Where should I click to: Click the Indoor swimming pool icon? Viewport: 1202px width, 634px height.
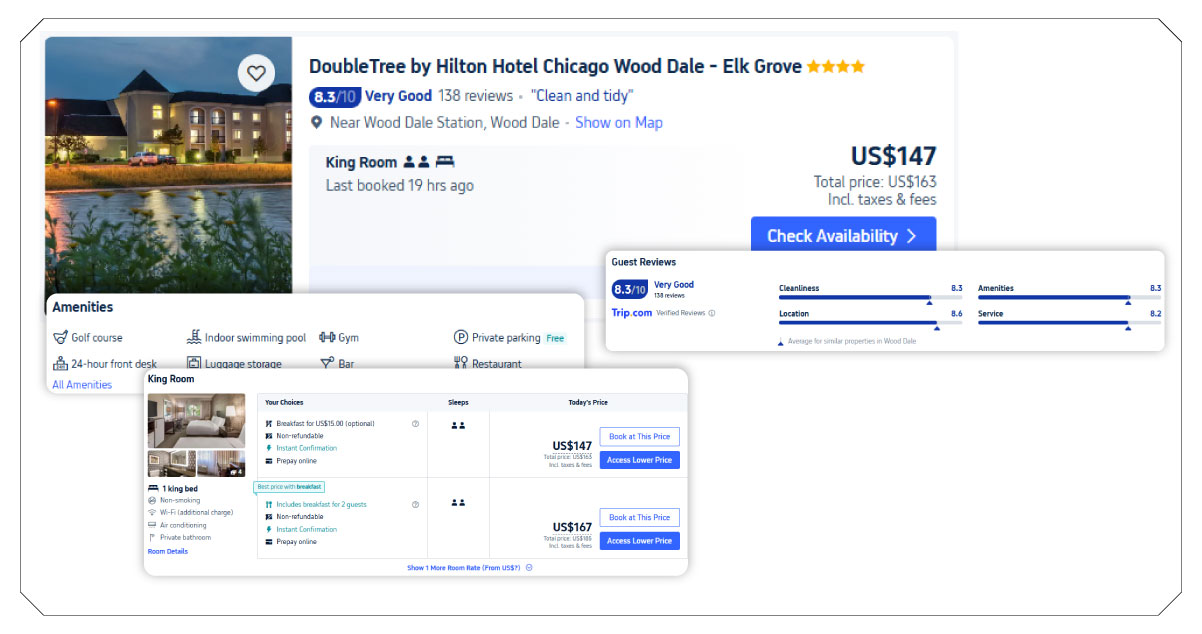point(194,336)
